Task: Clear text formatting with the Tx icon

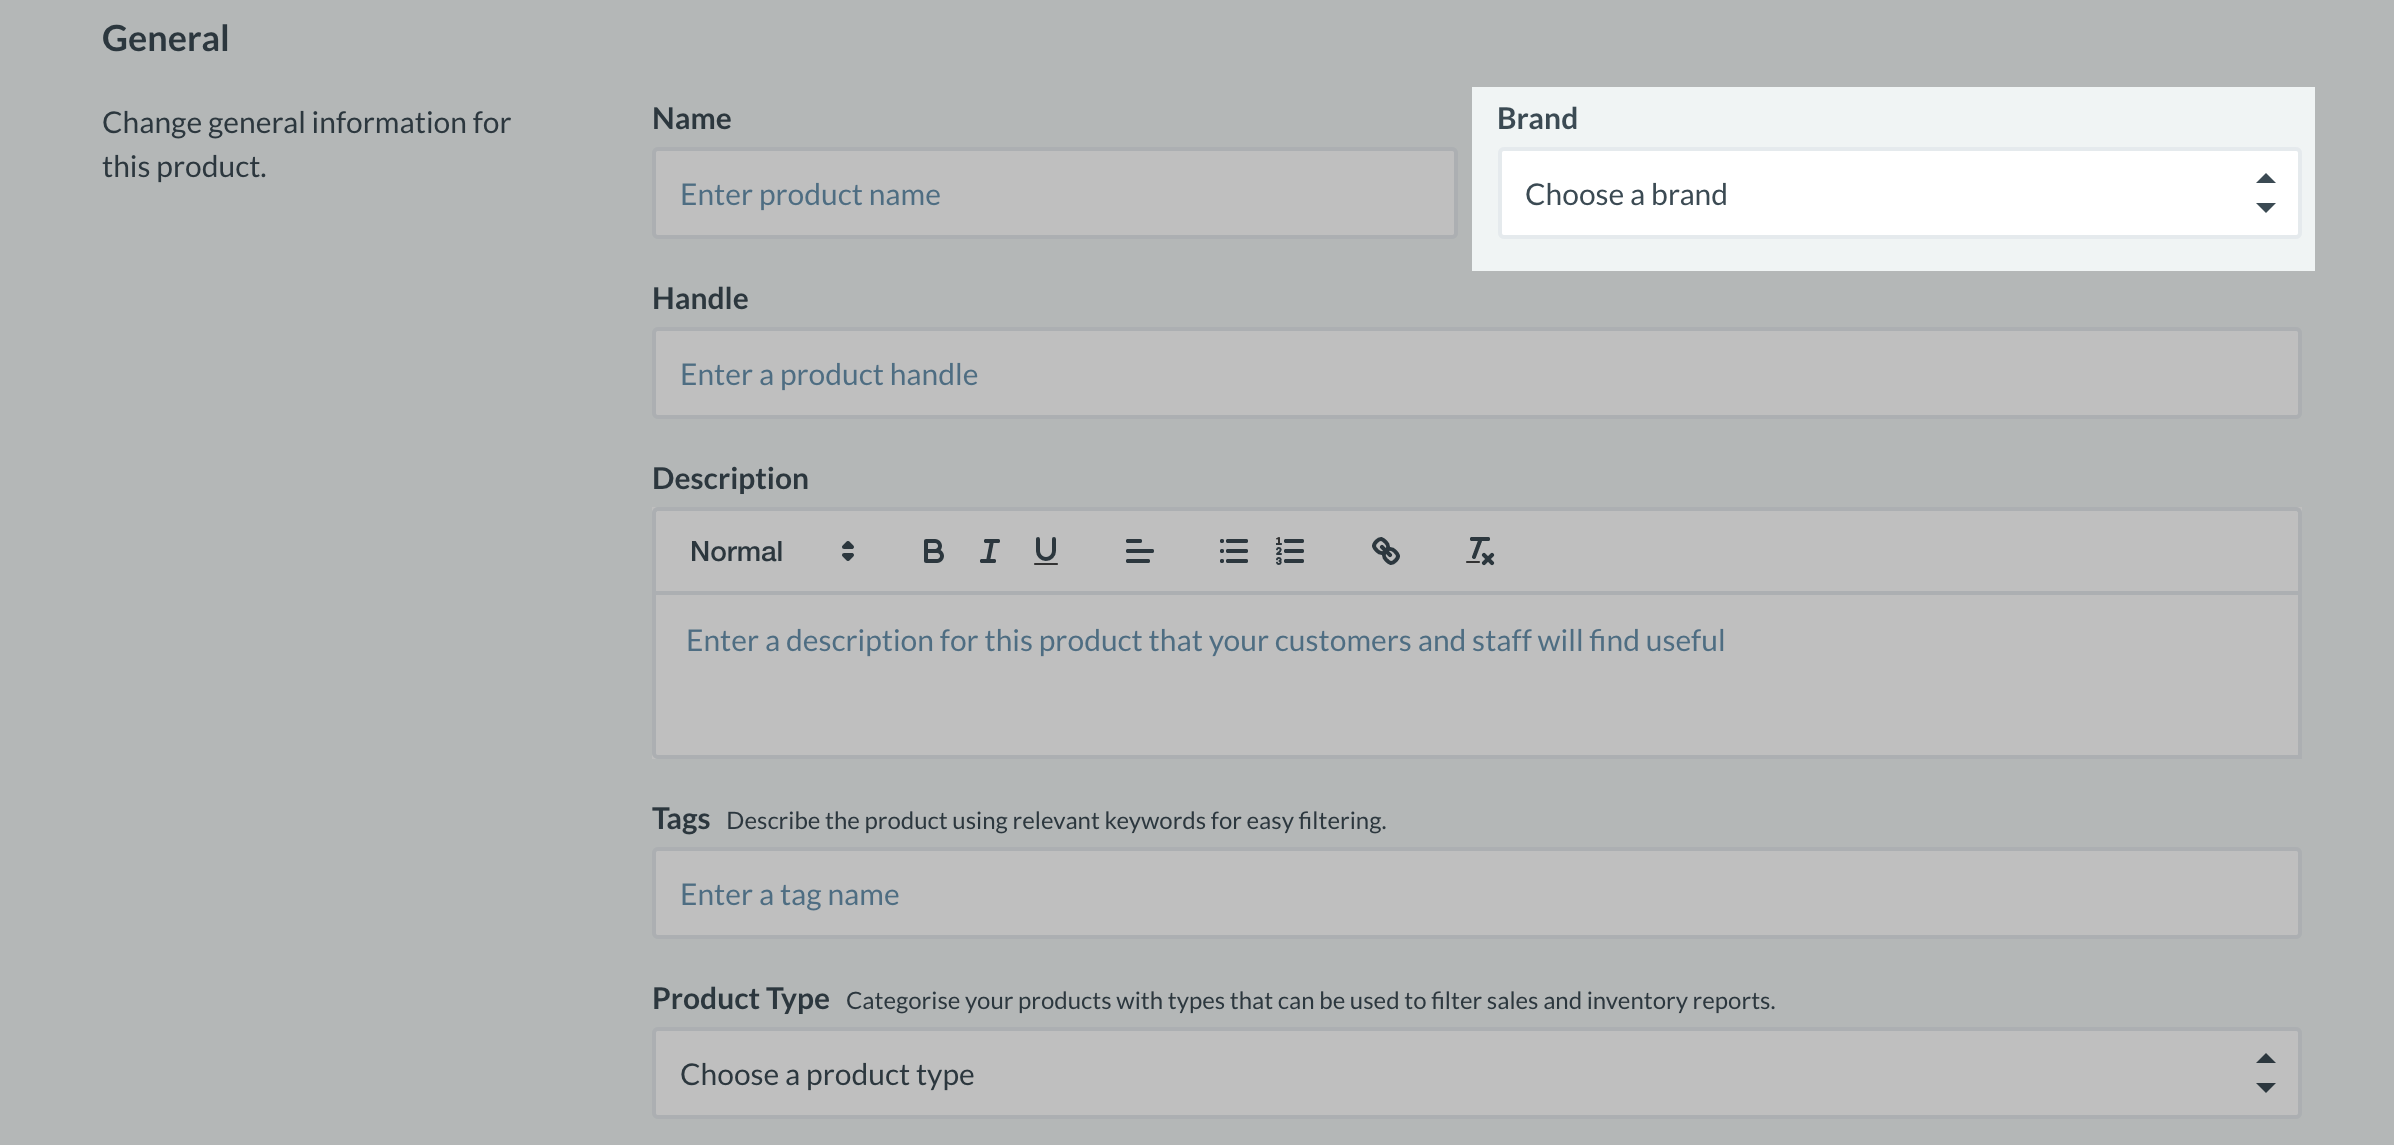Action: [x=1479, y=551]
